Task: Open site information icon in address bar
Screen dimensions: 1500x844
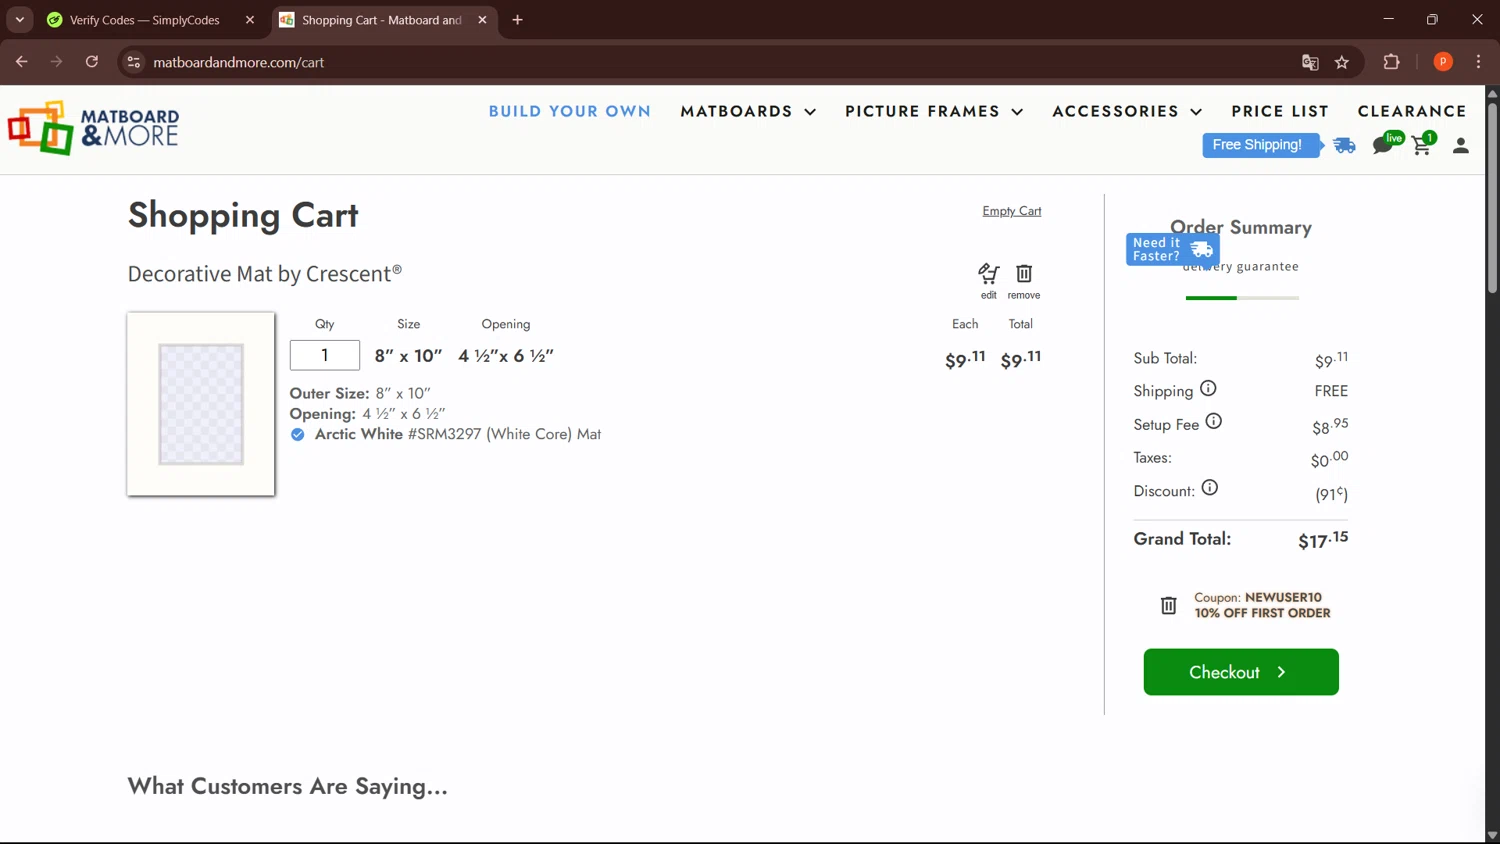Action: (133, 62)
